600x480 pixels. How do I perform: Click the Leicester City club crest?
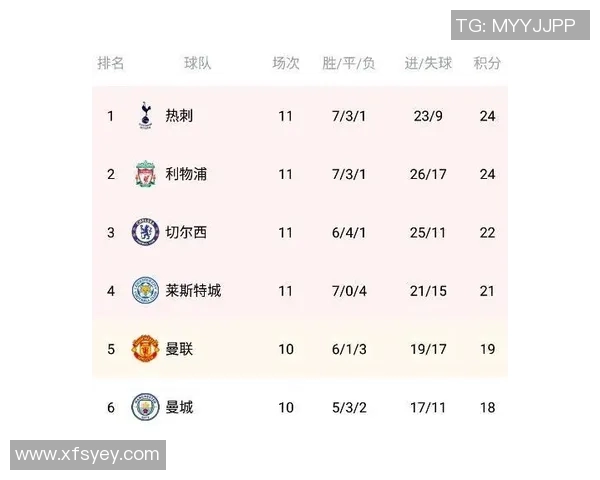145,291
